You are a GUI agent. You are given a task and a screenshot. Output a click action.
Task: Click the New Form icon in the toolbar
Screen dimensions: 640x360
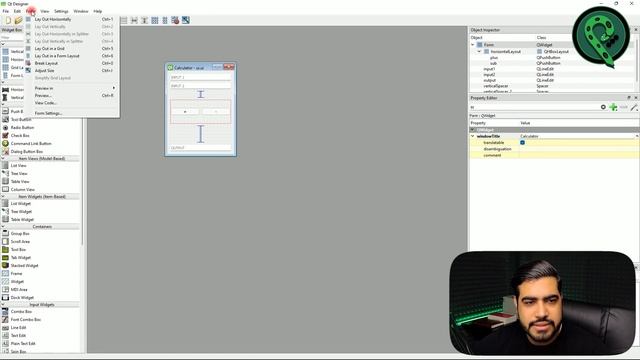8,20
